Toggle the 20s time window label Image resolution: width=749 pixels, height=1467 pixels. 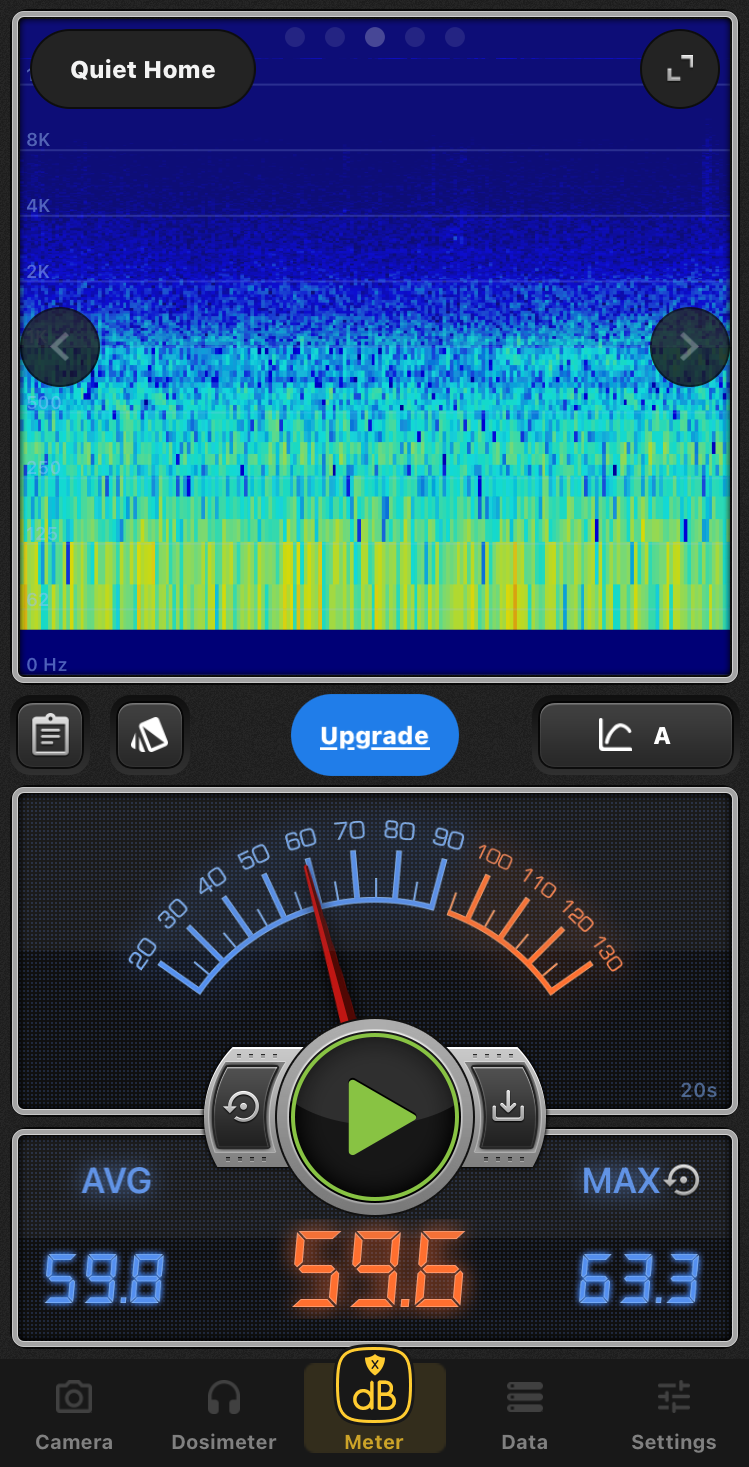698,1090
